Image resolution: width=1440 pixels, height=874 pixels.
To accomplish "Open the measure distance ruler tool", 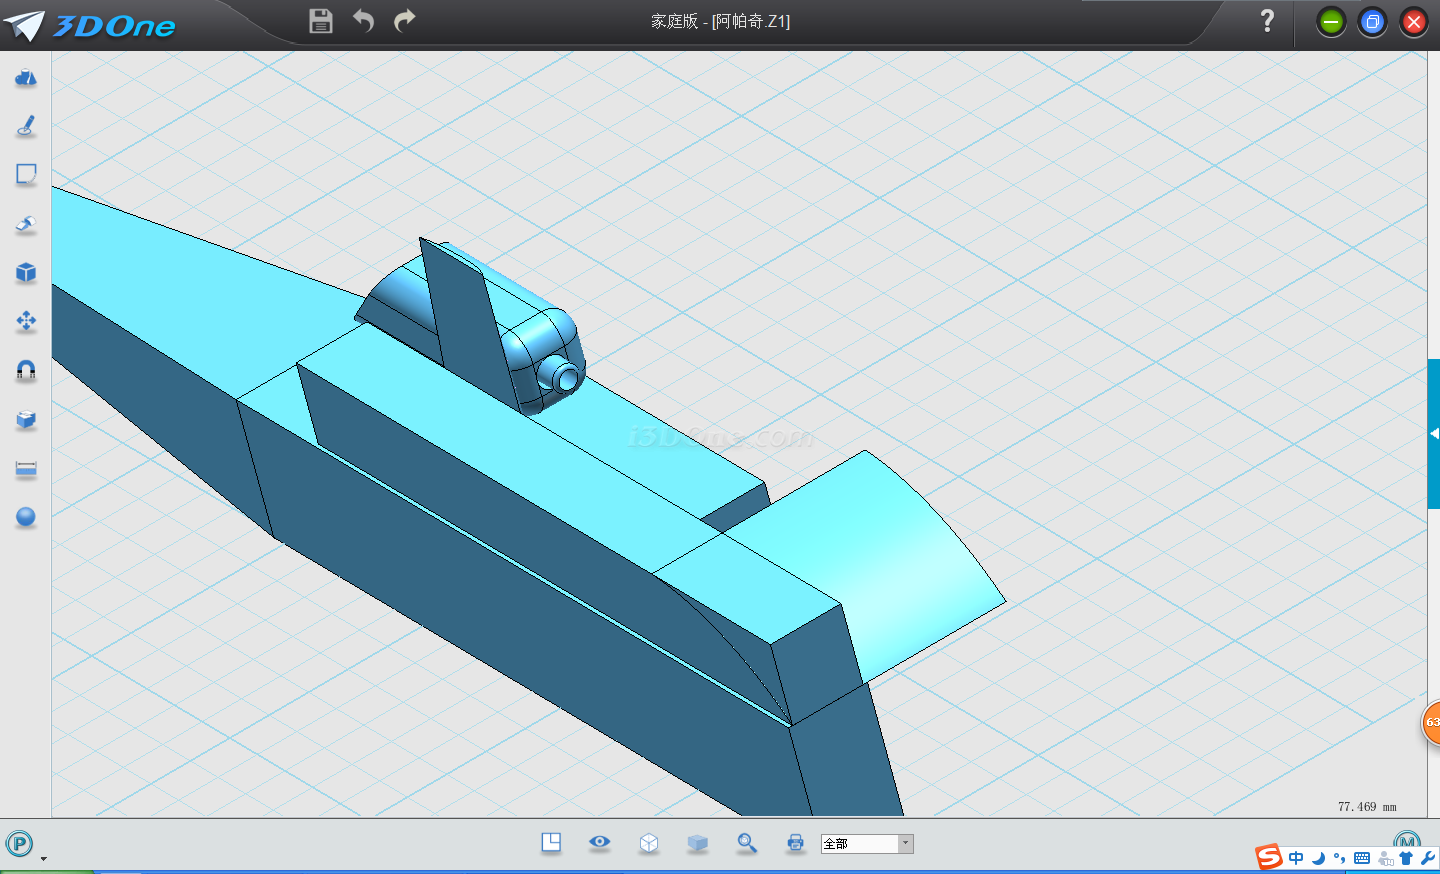I will [x=26, y=468].
